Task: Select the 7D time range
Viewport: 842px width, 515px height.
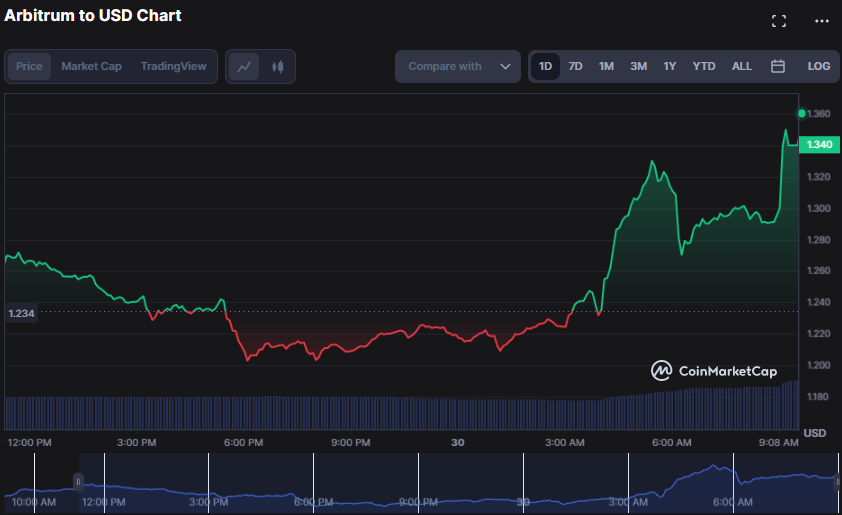Action: click(x=575, y=67)
